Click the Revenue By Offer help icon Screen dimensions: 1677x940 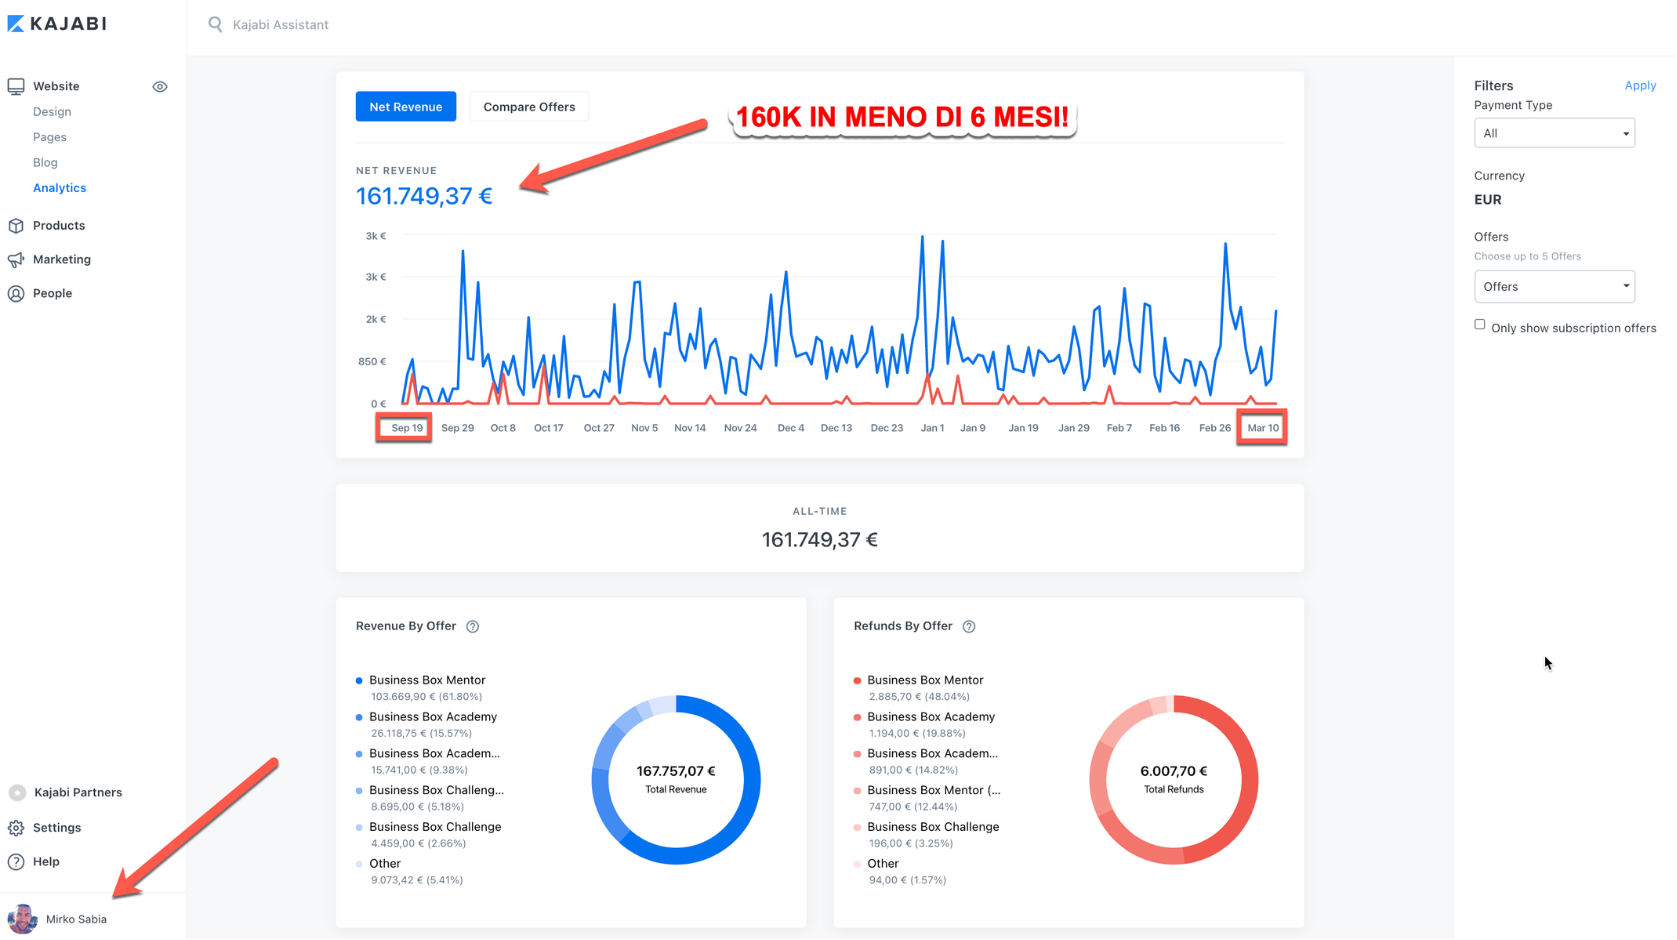[x=473, y=627]
